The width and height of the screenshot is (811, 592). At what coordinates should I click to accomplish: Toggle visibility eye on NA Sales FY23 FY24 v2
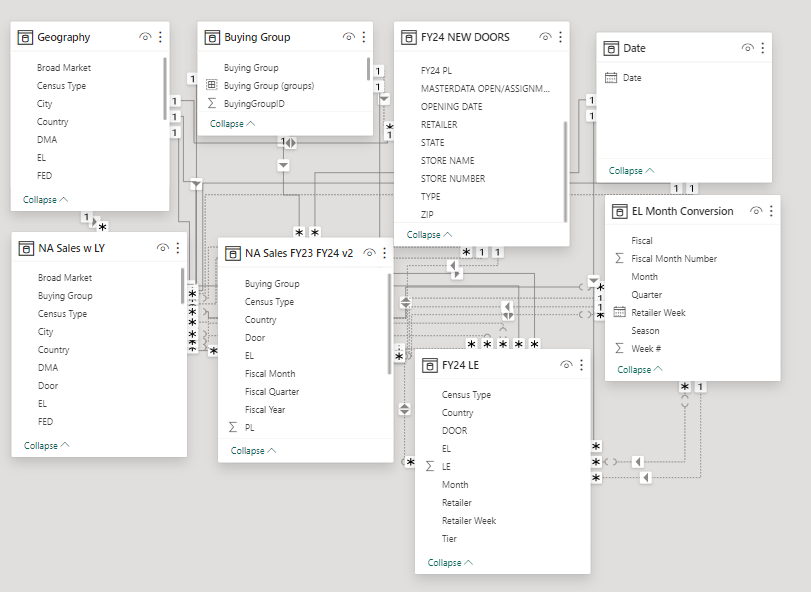click(x=369, y=253)
